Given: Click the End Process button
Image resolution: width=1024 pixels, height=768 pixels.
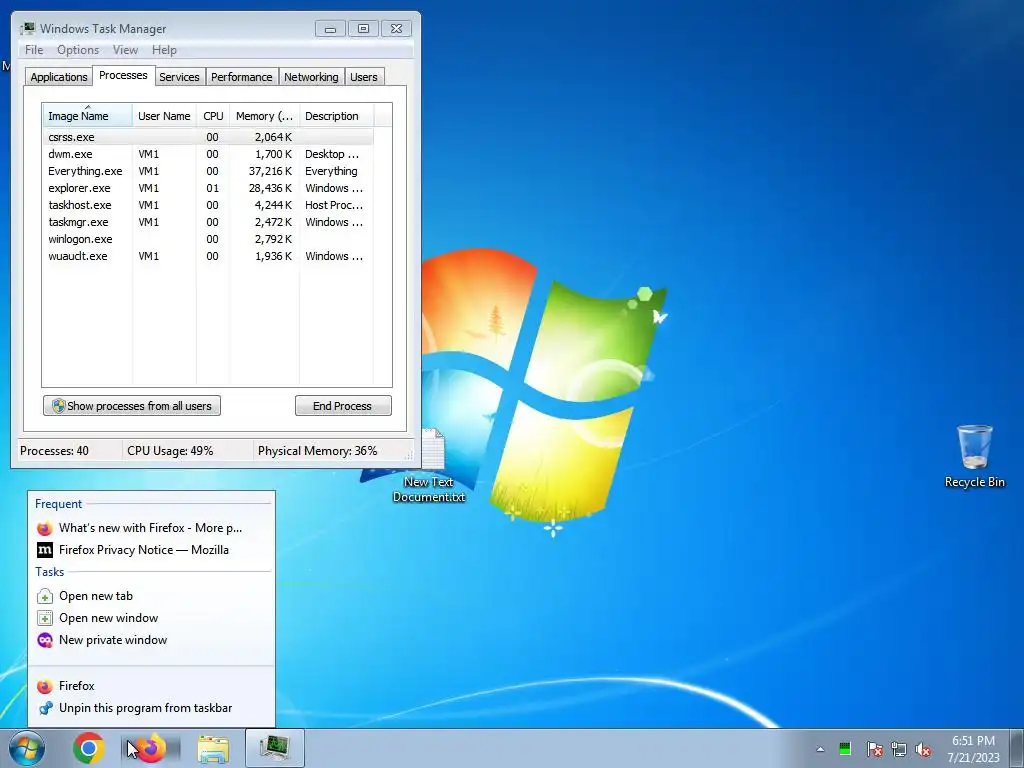Looking at the screenshot, I should [x=343, y=406].
